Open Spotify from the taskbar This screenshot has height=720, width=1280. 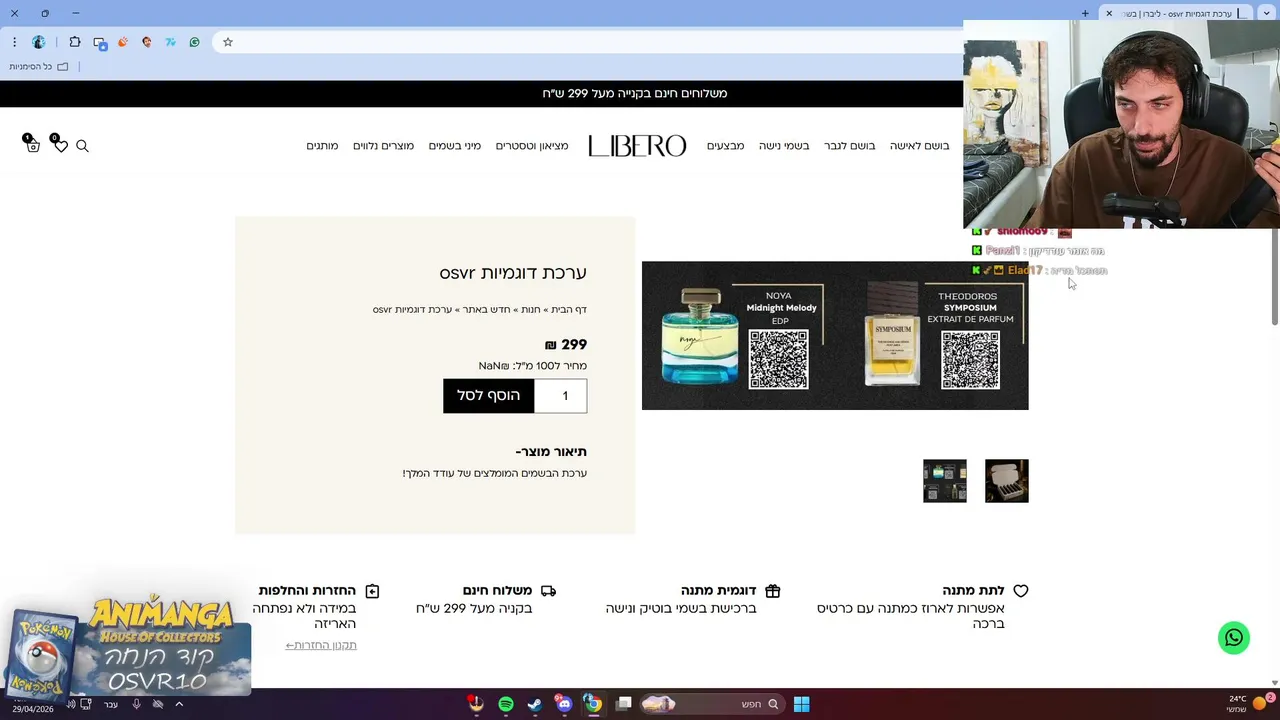(x=506, y=704)
